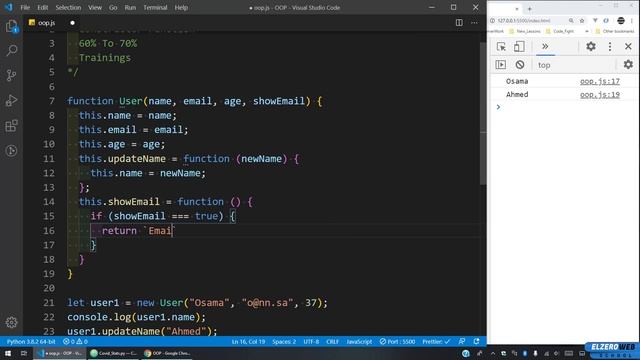This screenshot has height=360, width=640.
Task: Open the Source Control view
Action: click(x=11, y=75)
